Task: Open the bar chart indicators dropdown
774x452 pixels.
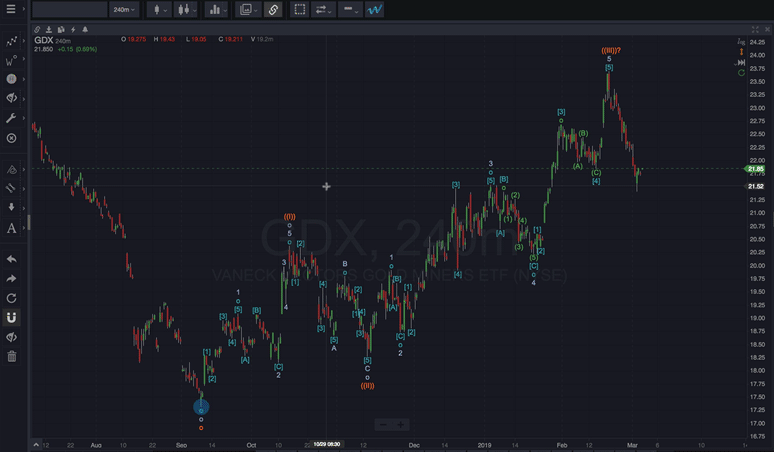Action: (x=217, y=9)
